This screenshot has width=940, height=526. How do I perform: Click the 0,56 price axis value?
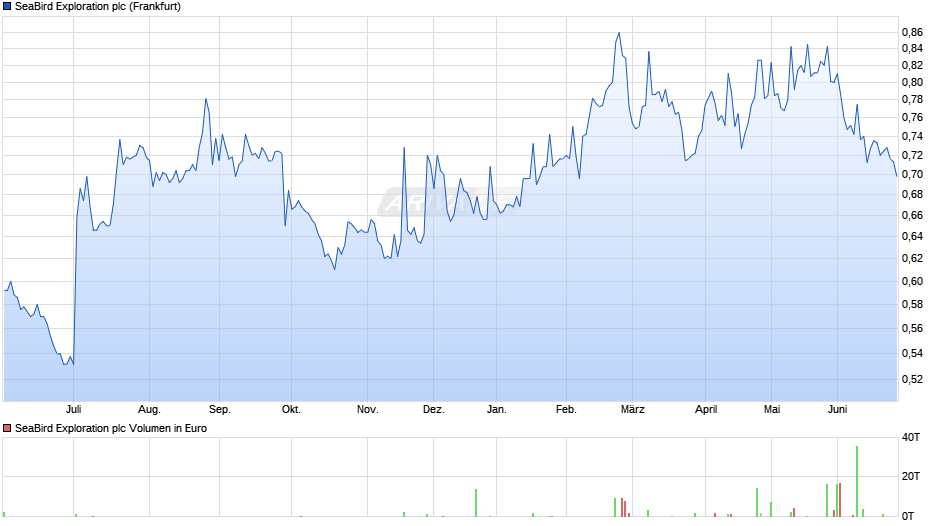click(912, 328)
